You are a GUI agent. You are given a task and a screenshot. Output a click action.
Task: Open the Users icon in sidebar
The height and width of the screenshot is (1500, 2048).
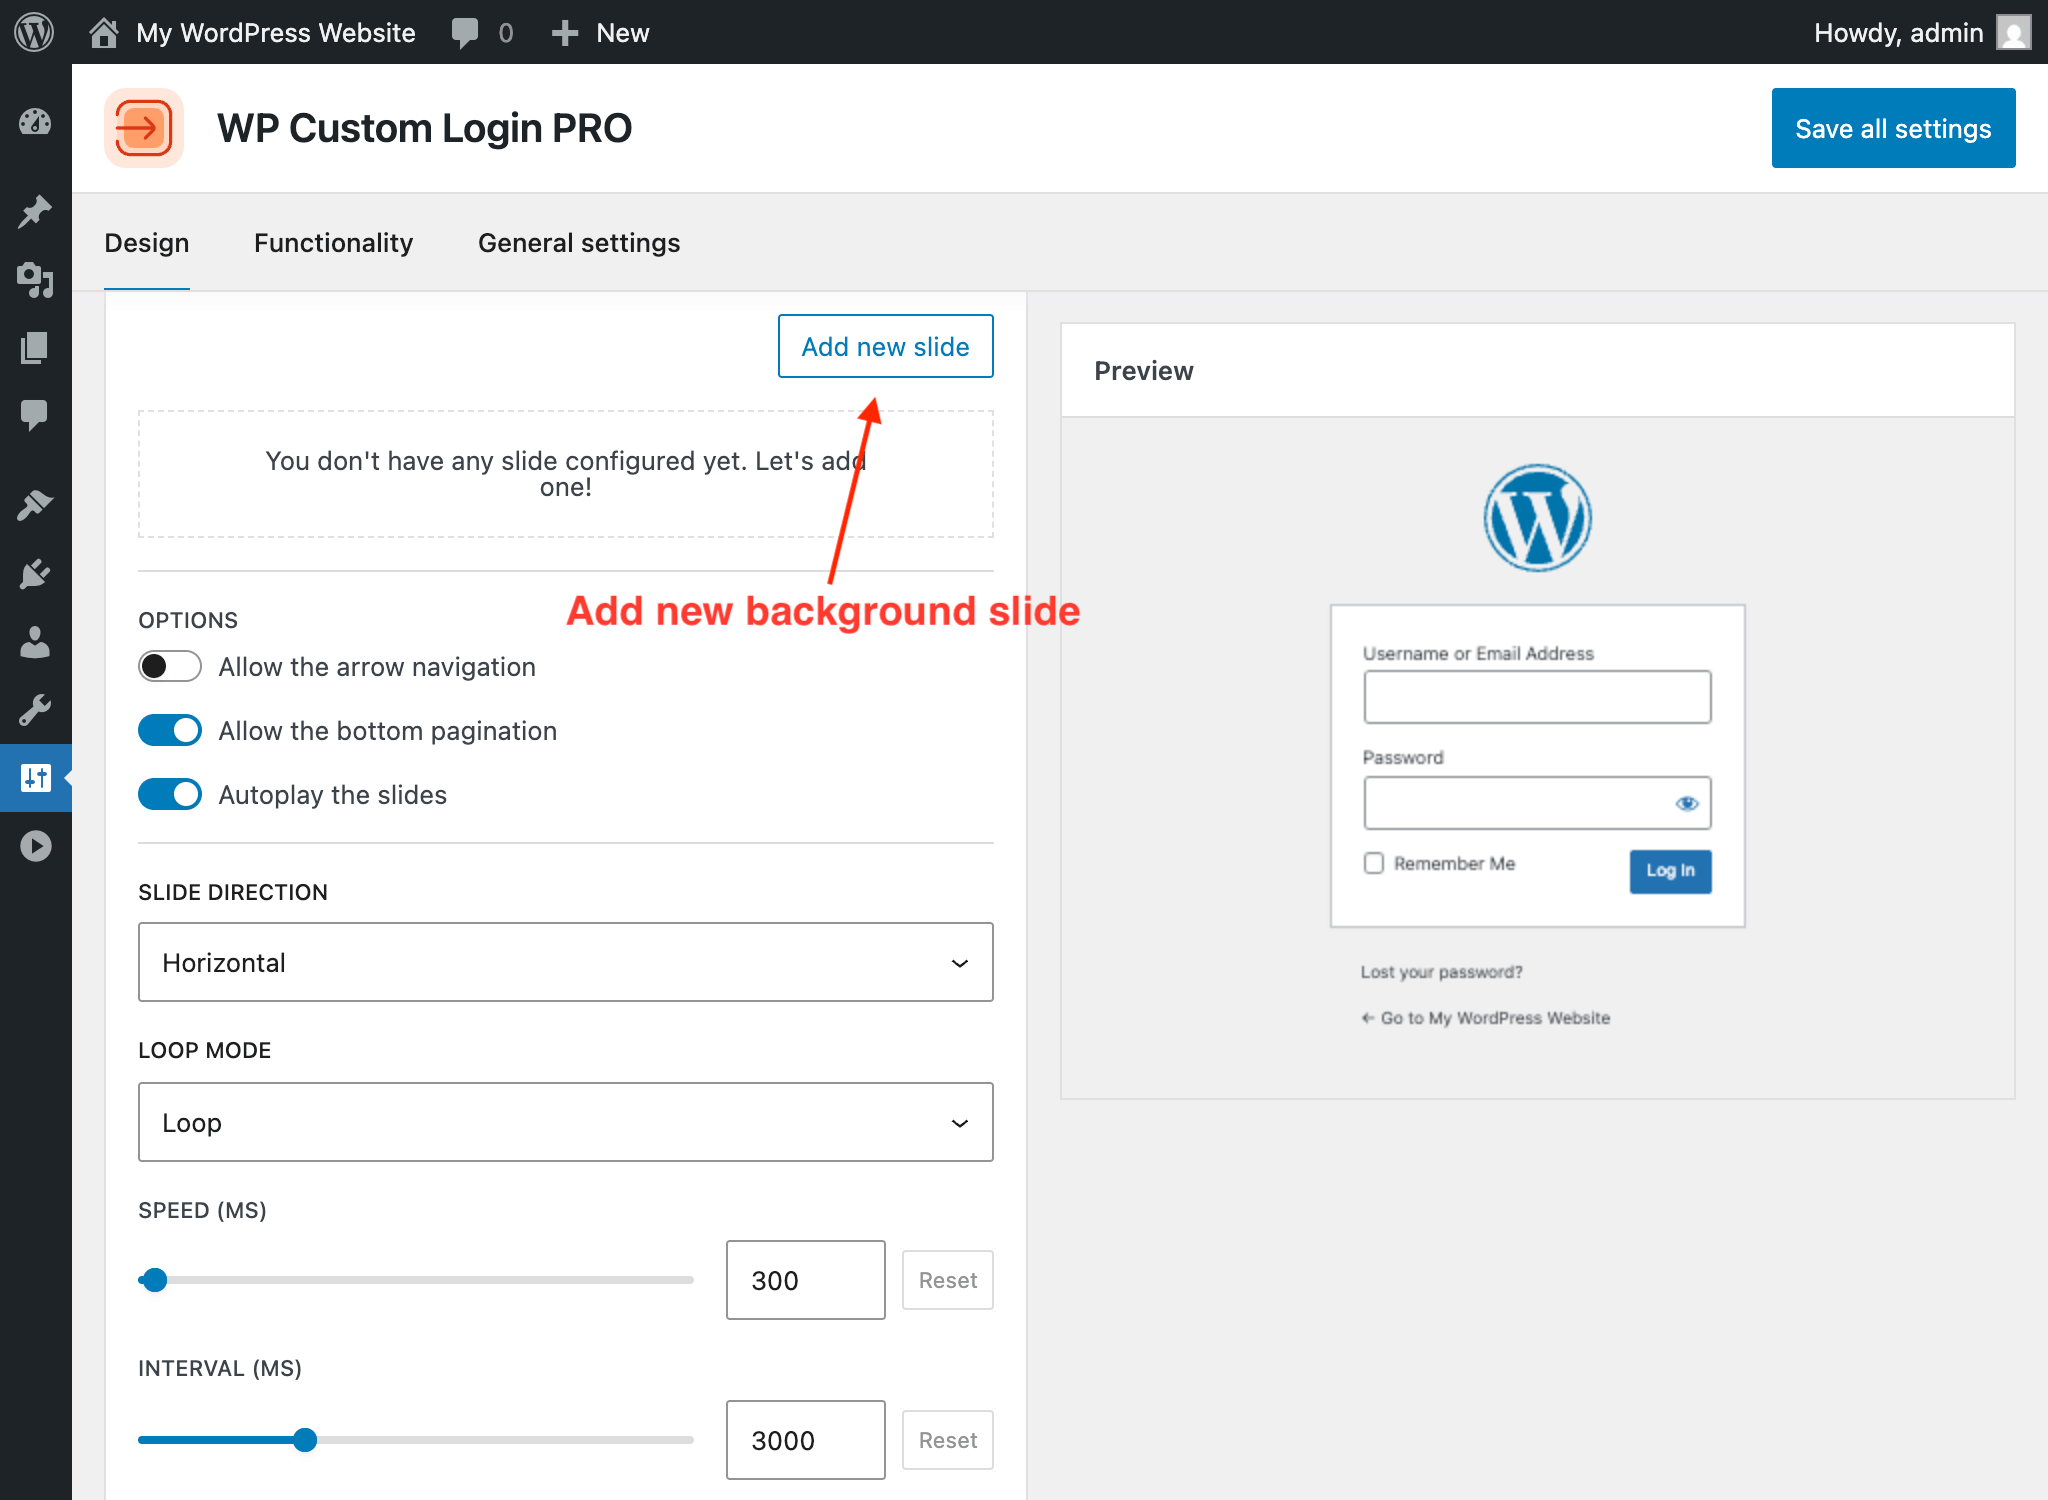click(x=35, y=642)
